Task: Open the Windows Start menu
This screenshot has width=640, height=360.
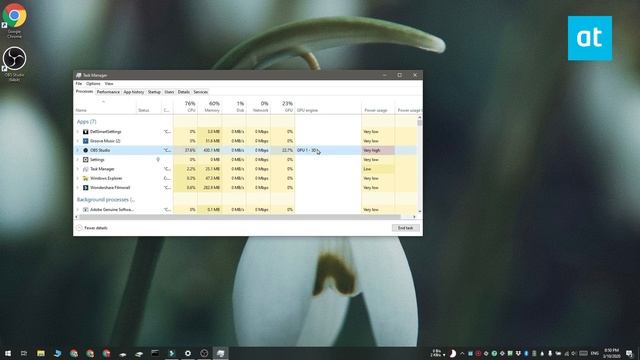Action: click(8, 353)
